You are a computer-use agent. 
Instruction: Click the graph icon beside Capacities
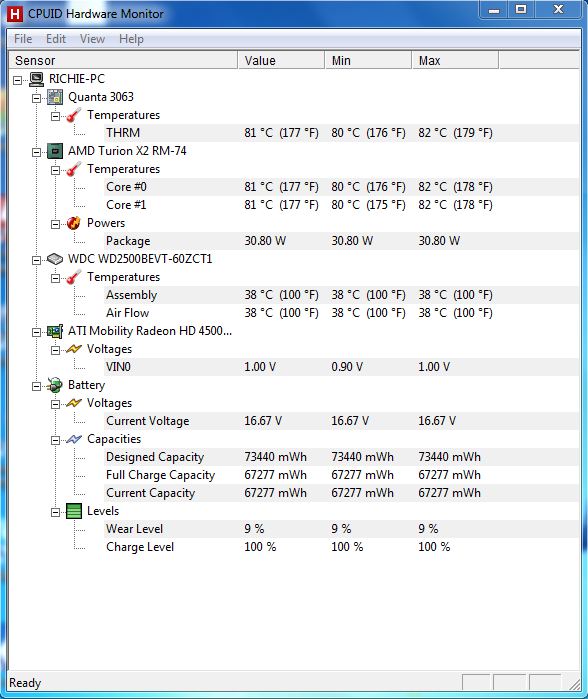pyautogui.click(x=74, y=439)
